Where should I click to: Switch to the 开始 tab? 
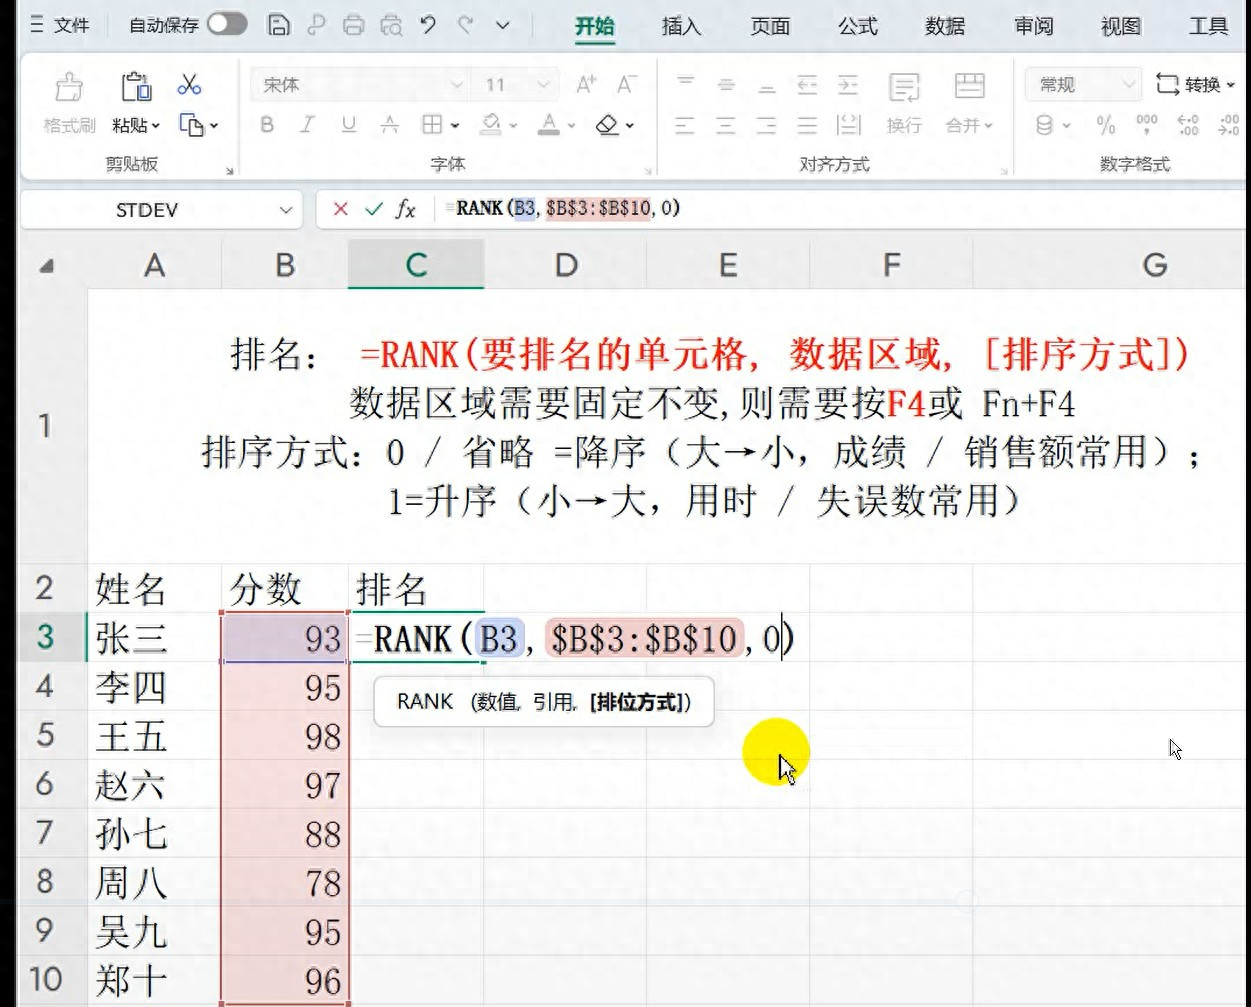pyautogui.click(x=594, y=26)
